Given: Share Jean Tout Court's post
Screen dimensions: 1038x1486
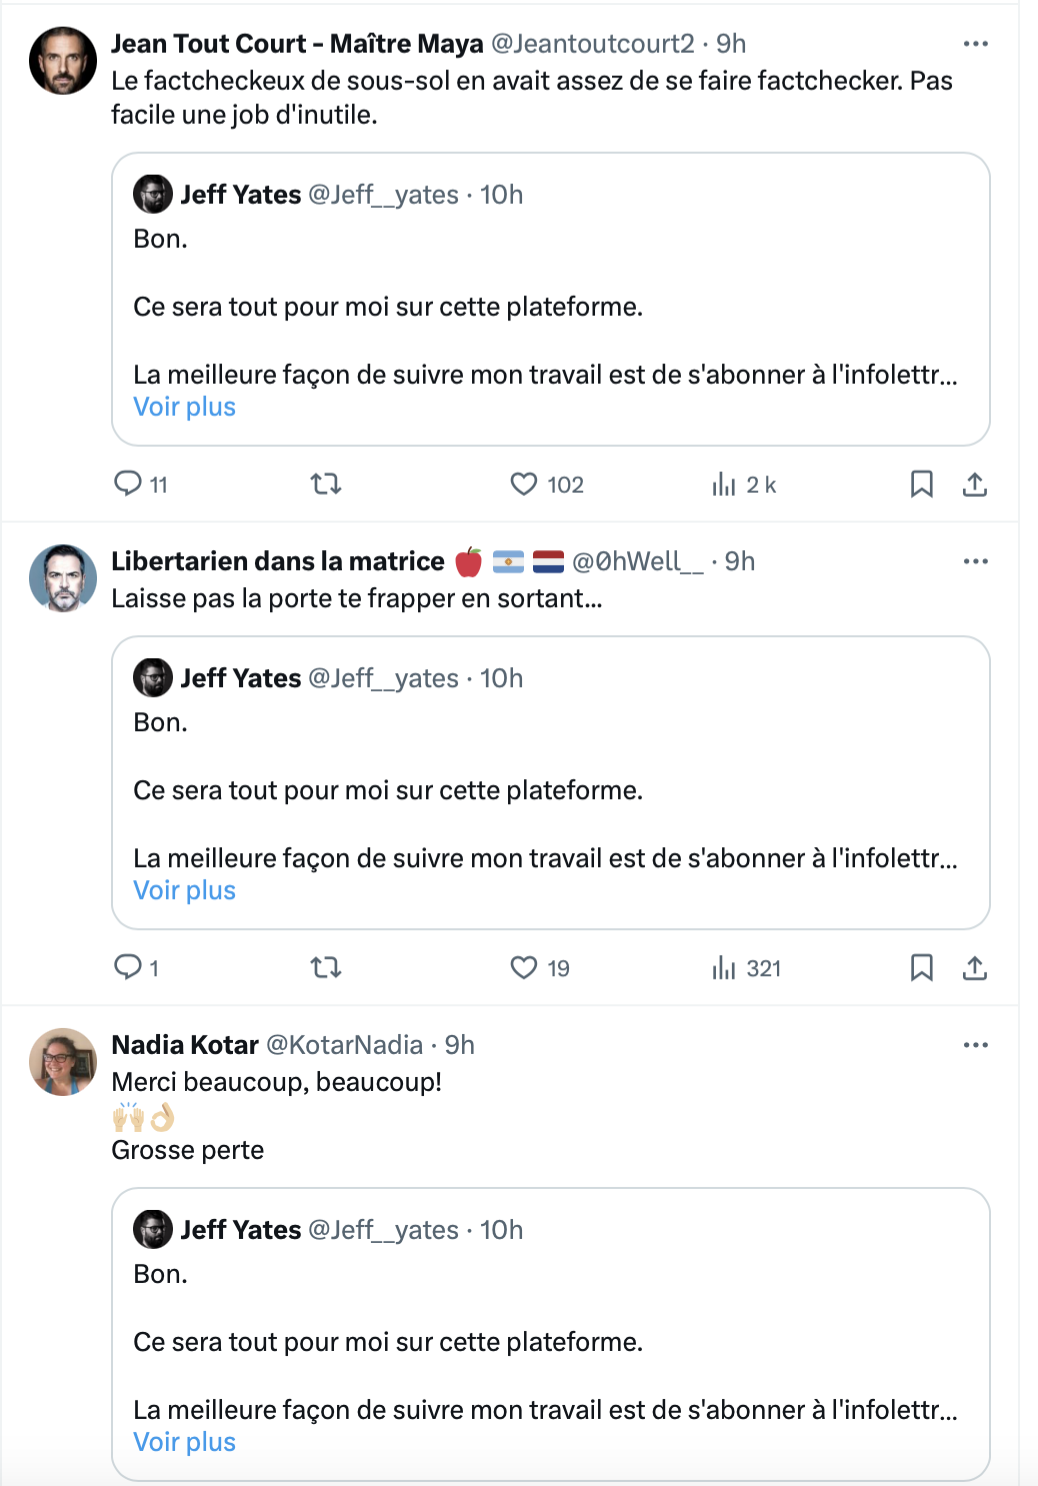Looking at the screenshot, I should pos(975,484).
